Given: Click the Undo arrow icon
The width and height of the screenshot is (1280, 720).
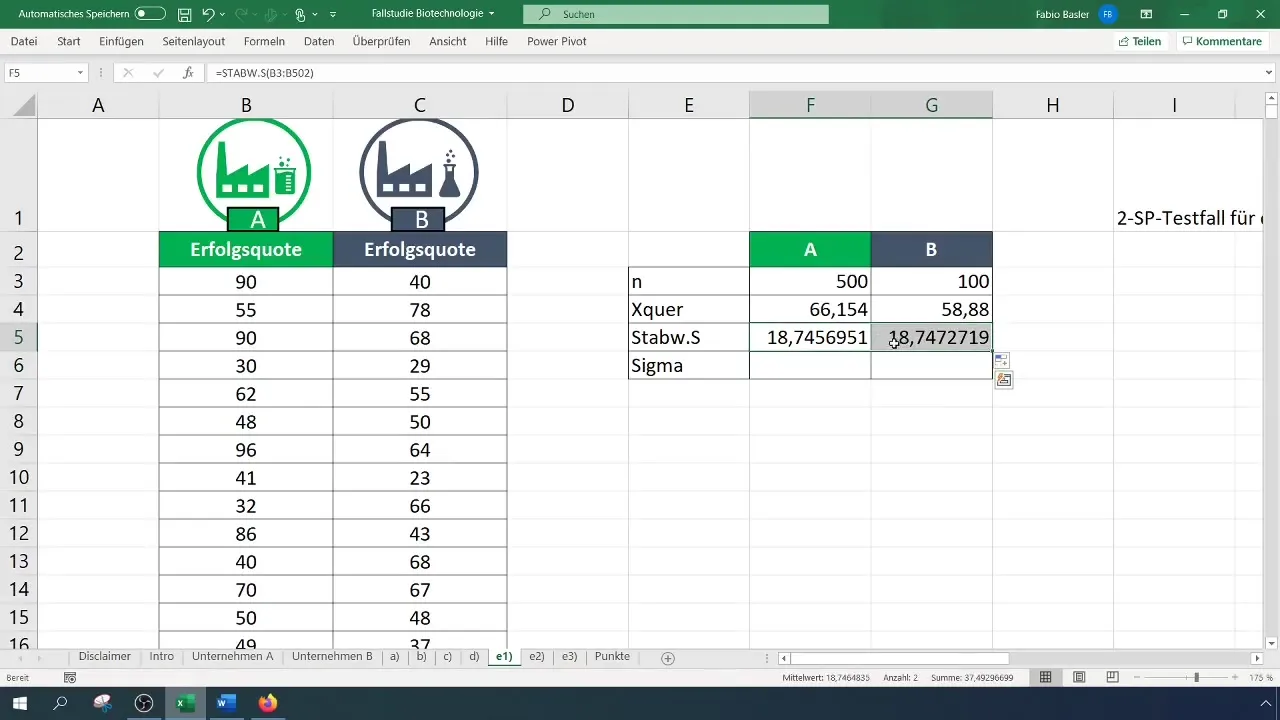Looking at the screenshot, I should pos(208,14).
